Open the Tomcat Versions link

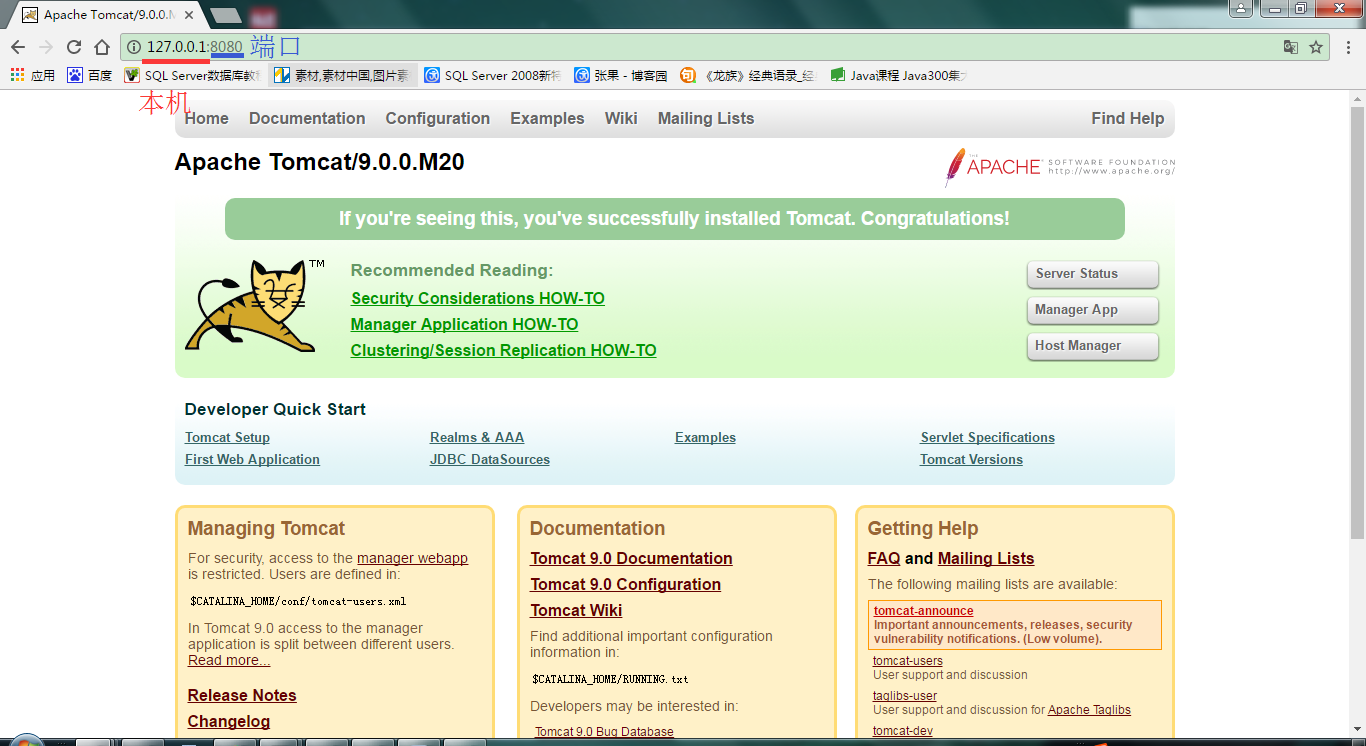pos(971,459)
